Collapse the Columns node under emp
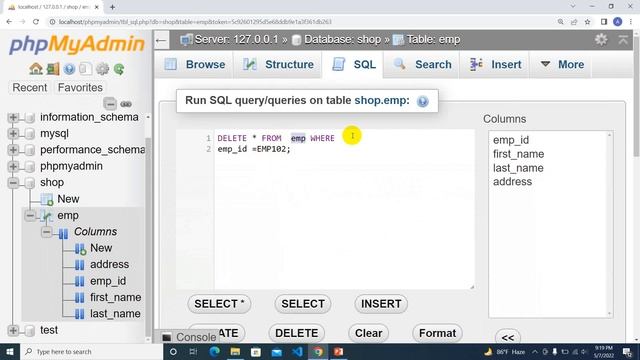The width and height of the screenshot is (640, 360). [x=47, y=232]
